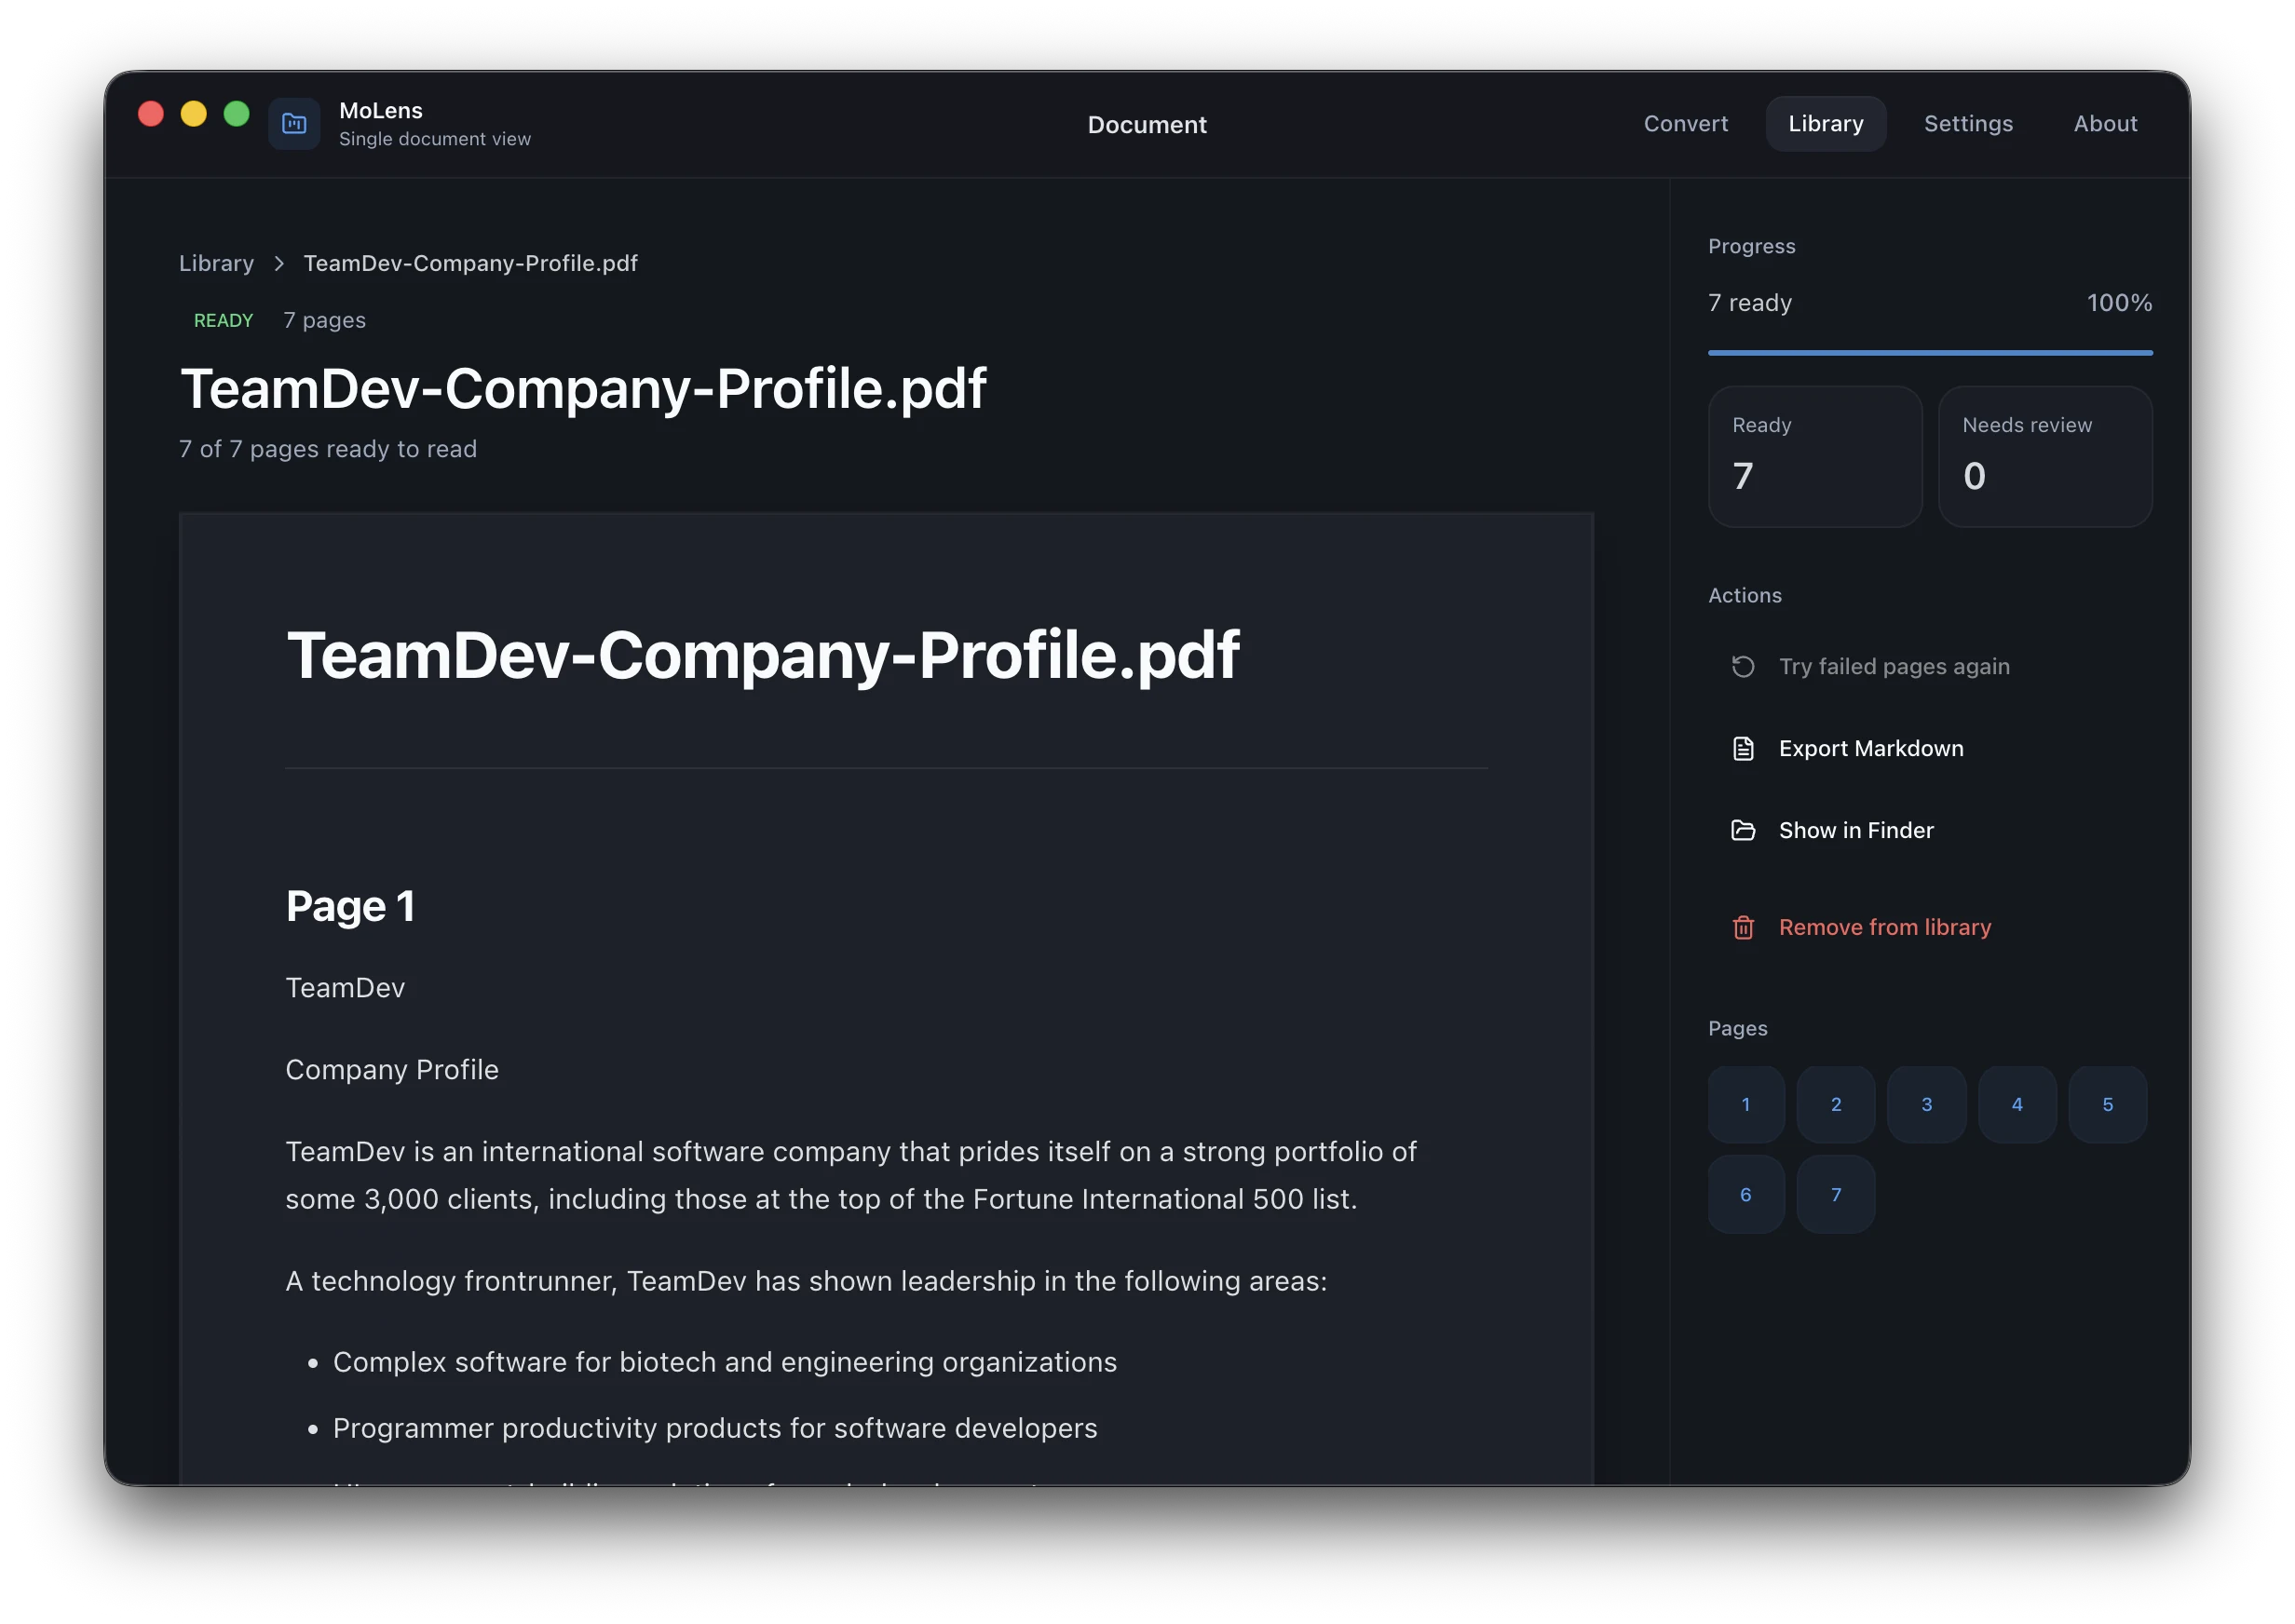Viewport: 2295px width, 1624px height.
Task: Open the Settings tab
Action: 1967,124
